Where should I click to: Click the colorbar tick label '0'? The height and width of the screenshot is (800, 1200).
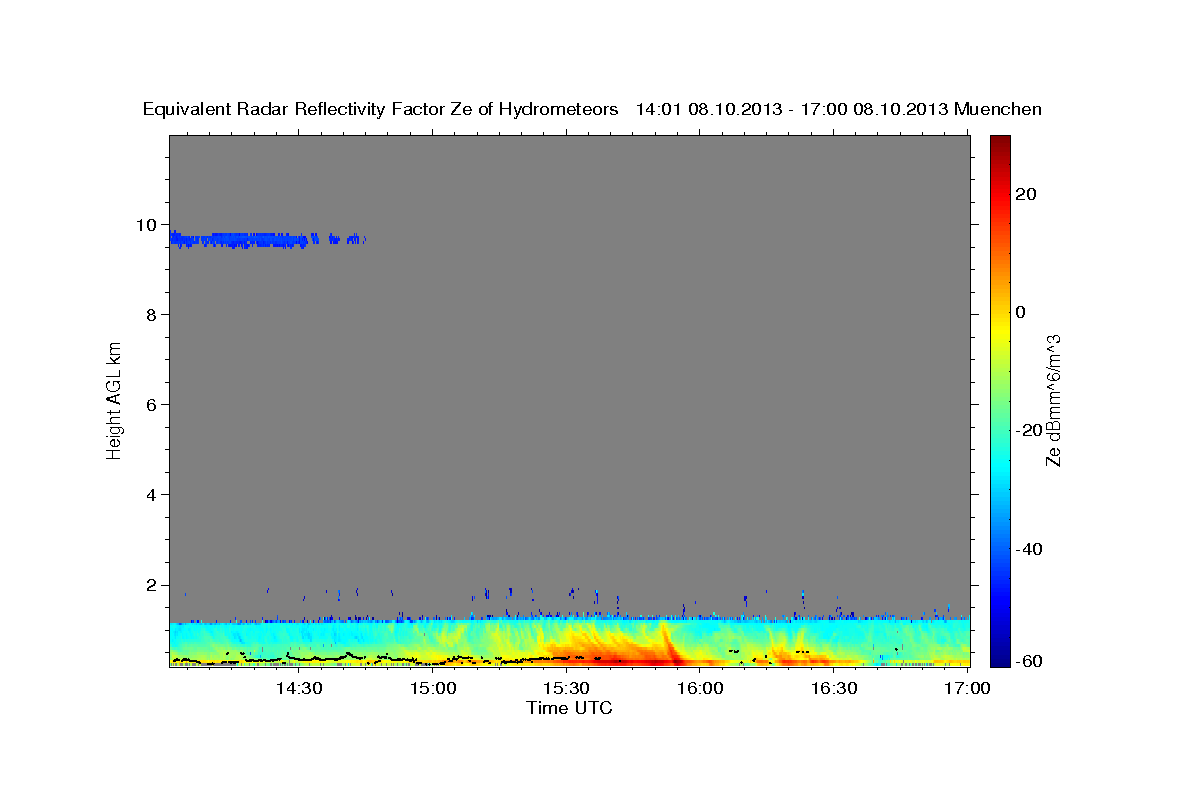coord(1021,312)
